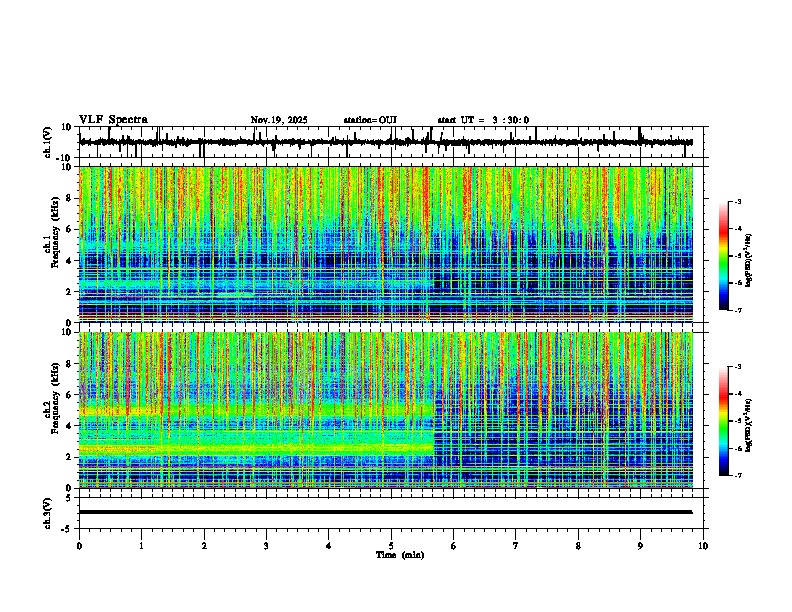Click the flat ch.3 voltage trace

pyautogui.click(x=385, y=512)
